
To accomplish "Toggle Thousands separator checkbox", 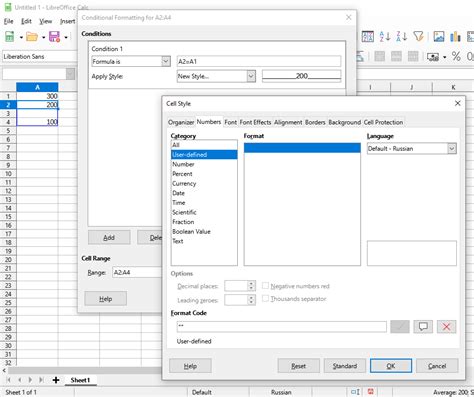I will pos(265,298).
